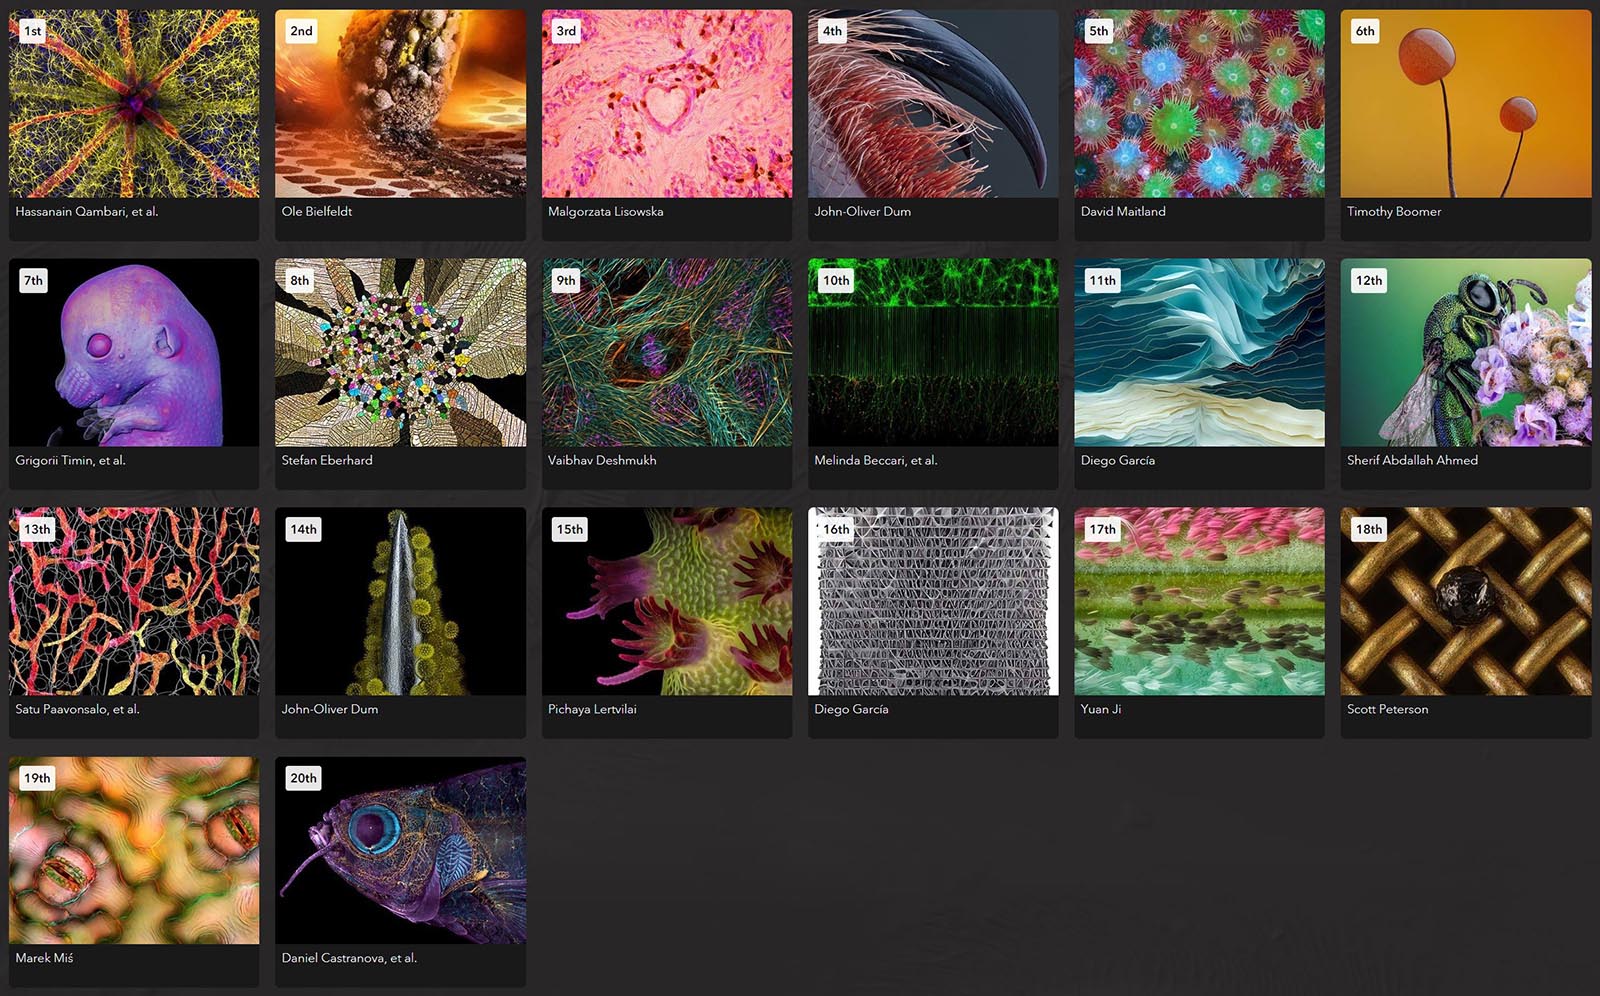Click the 8th rank badge
Screen dimensions: 1600x996
(x=300, y=280)
